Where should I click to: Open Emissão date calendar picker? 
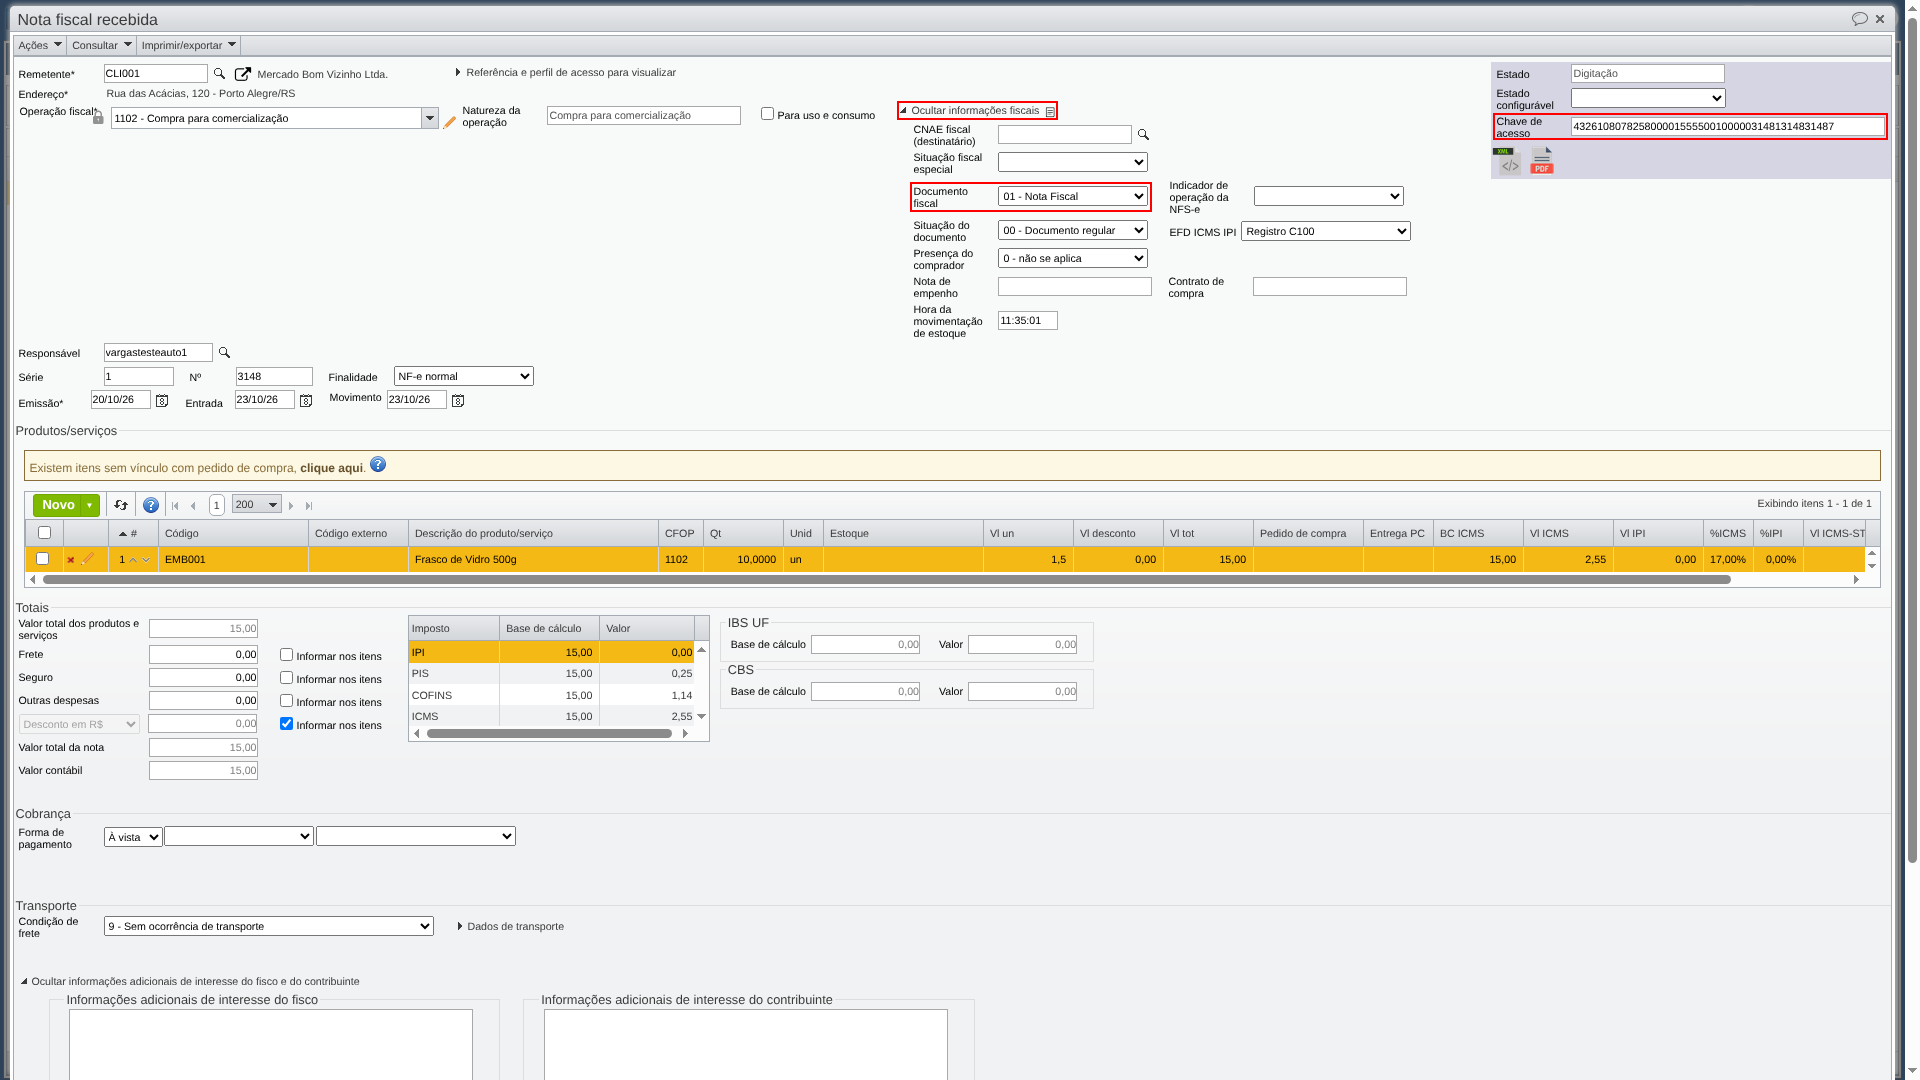point(162,400)
